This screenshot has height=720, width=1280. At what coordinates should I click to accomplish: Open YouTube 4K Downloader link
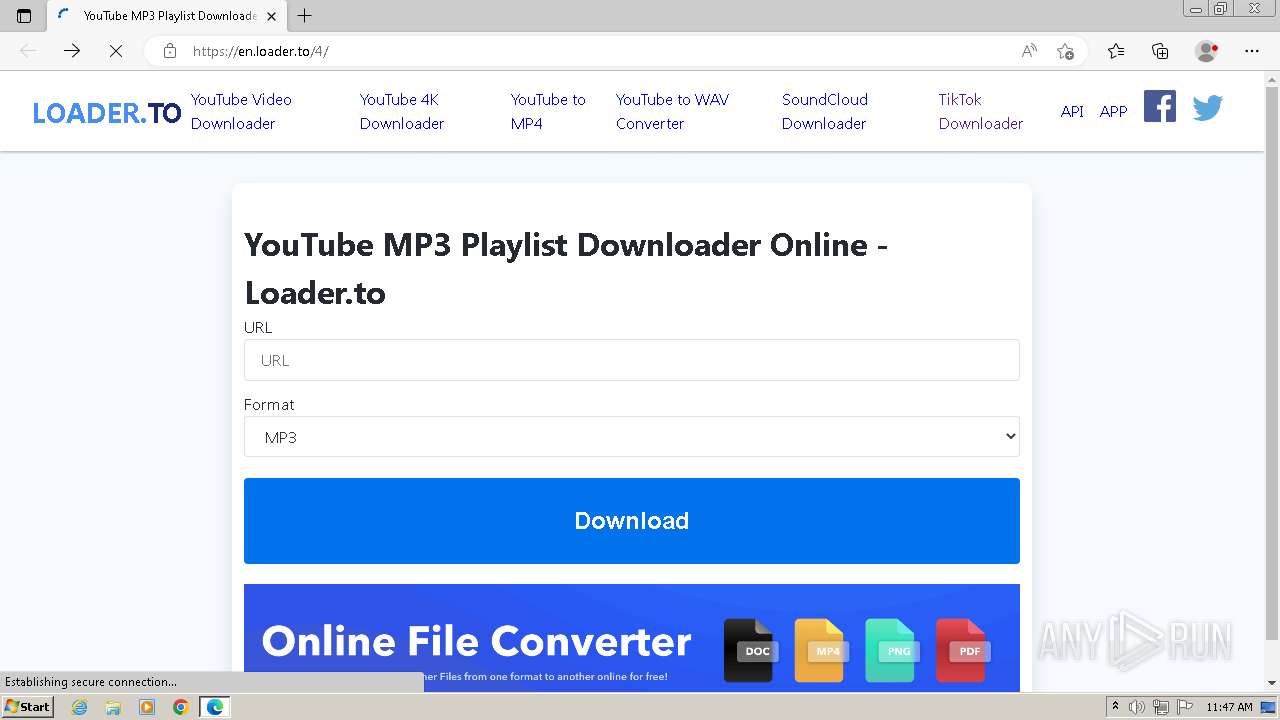402,112
